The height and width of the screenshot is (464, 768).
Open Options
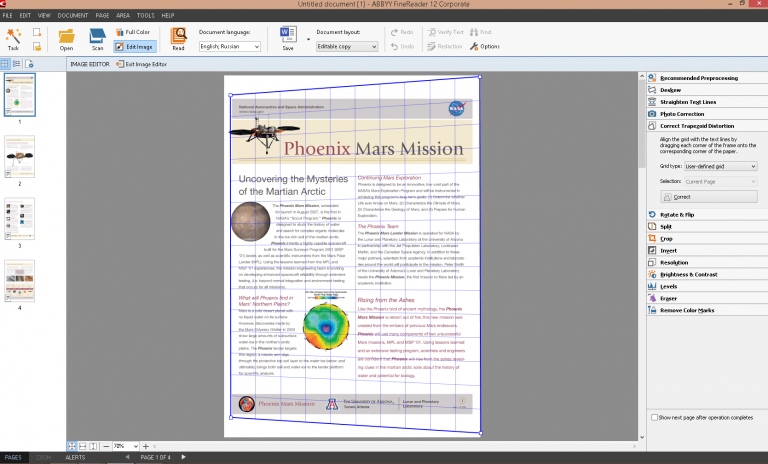(485, 47)
